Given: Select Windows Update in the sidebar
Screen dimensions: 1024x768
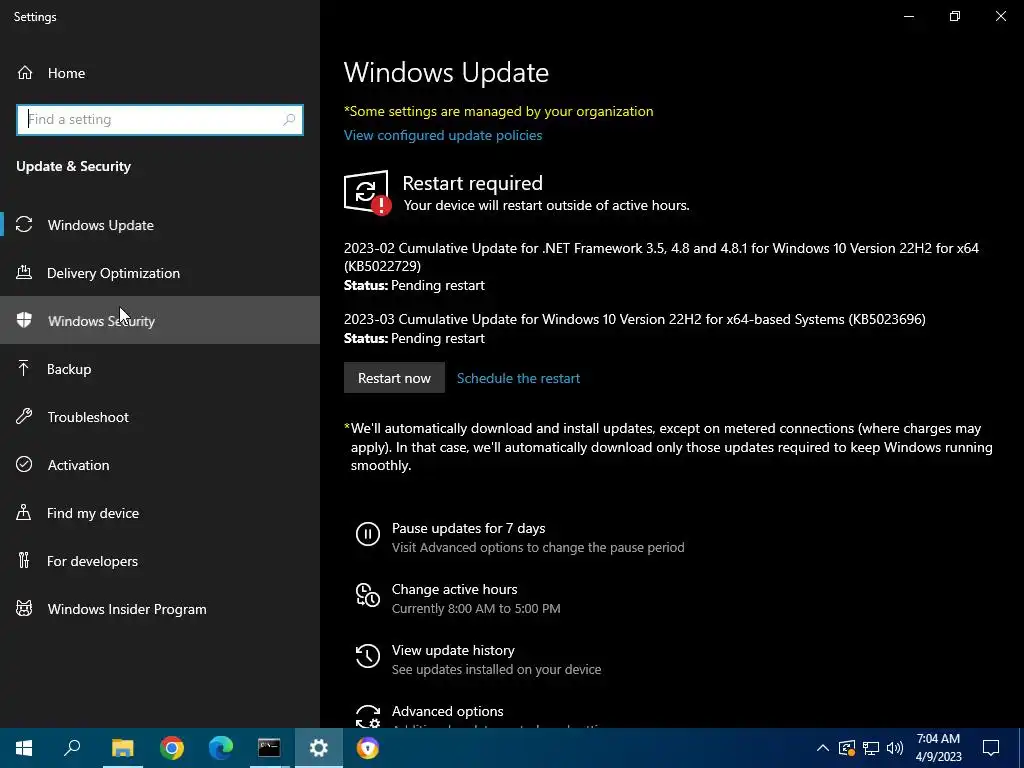Looking at the screenshot, I should tap(160, 225).
